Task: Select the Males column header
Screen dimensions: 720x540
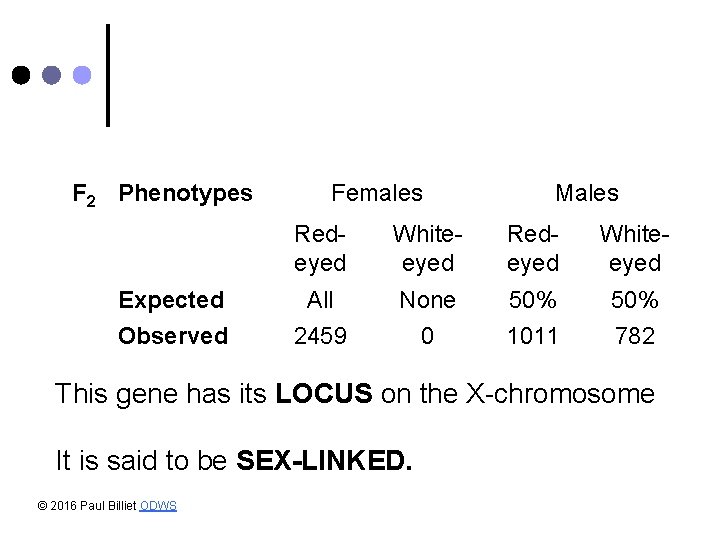Action: [x=587, y=193]
